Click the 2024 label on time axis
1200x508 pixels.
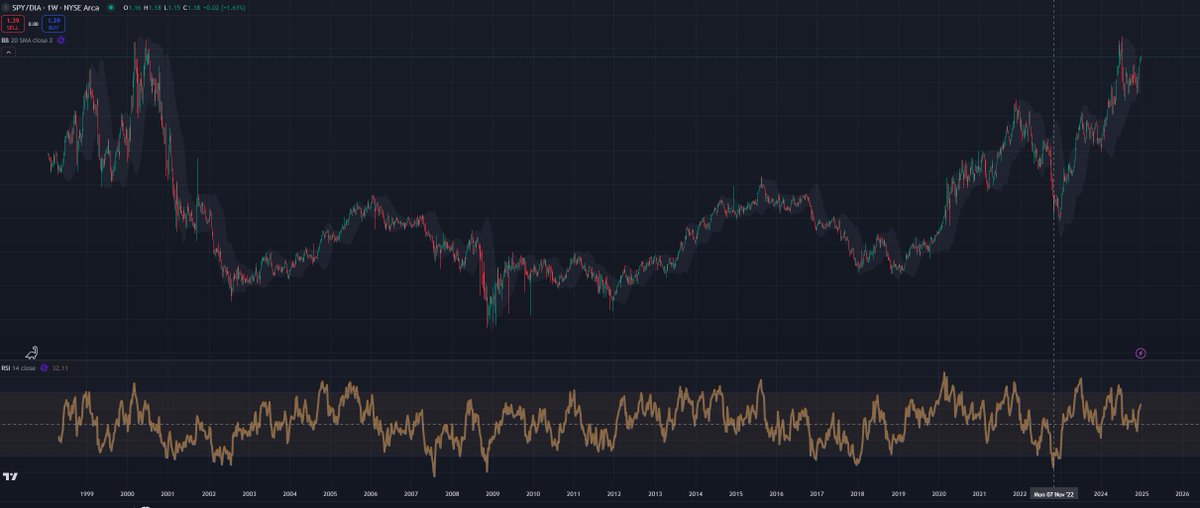click(x=1101, y=494)
